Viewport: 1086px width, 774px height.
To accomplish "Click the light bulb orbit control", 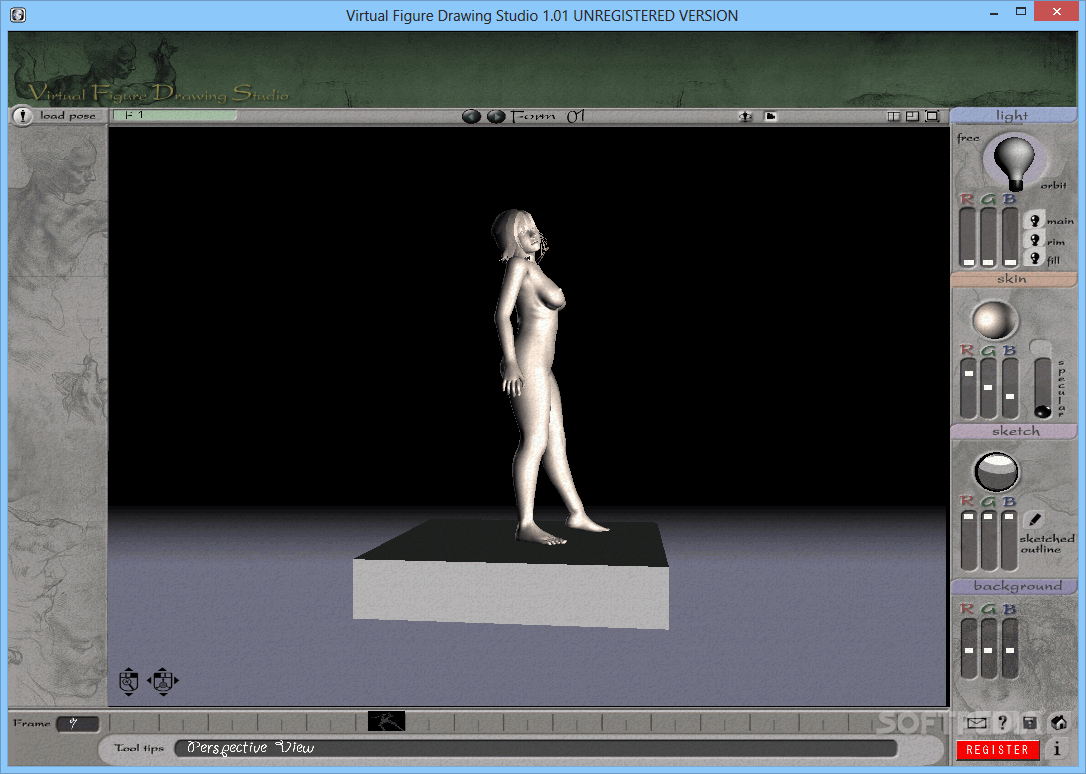I will [1014, 161].
